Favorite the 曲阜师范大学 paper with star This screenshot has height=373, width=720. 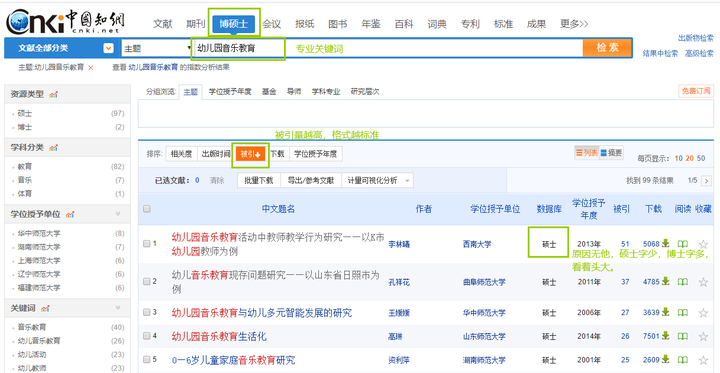point(703,282)
